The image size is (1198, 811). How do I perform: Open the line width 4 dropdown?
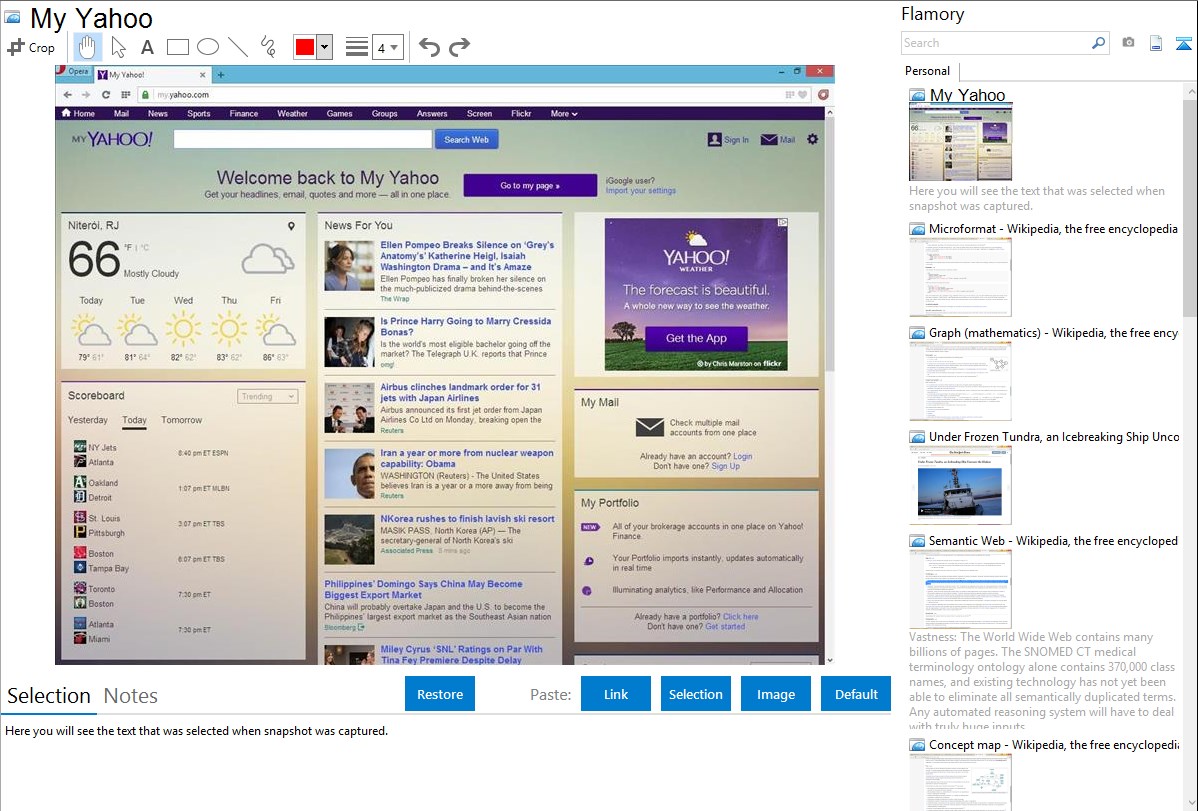click(388, 48)
